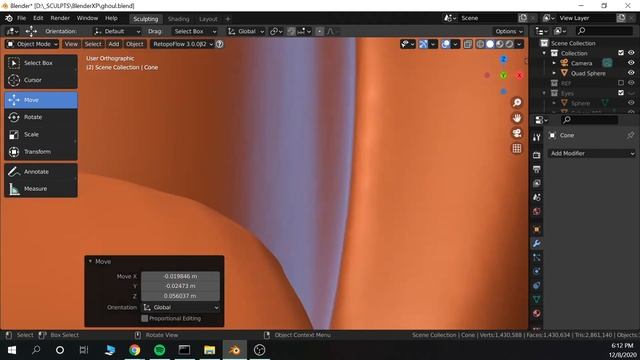The image size is (640, 360).
Task: Switch to Sculpting workspace tab
Action: (146, 19)
